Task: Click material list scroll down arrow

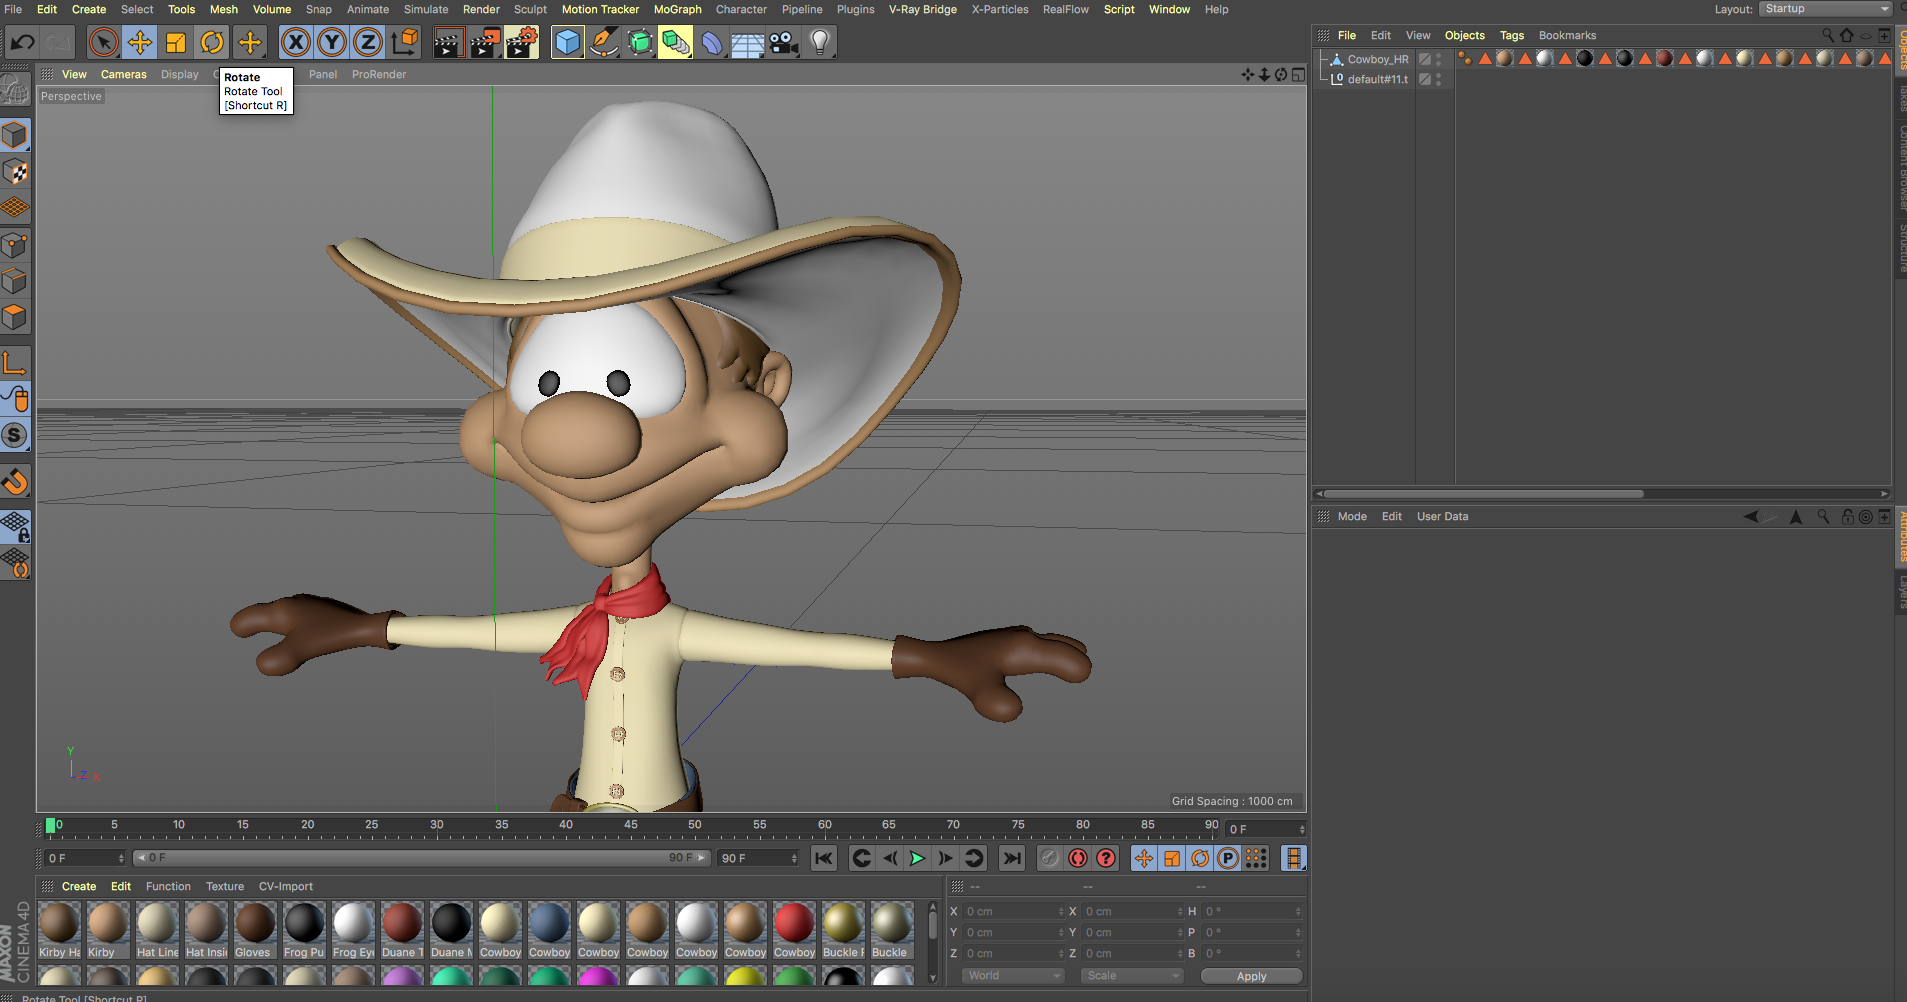Action: pyautogui.click(x=932, y=977)
